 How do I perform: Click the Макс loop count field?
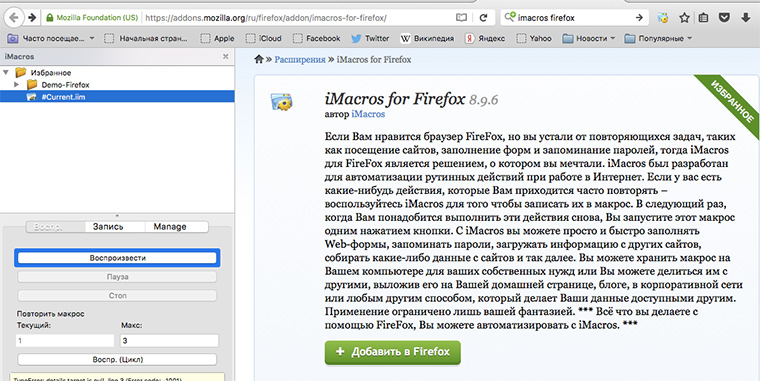pyautogui.click(x=169, y=341)
